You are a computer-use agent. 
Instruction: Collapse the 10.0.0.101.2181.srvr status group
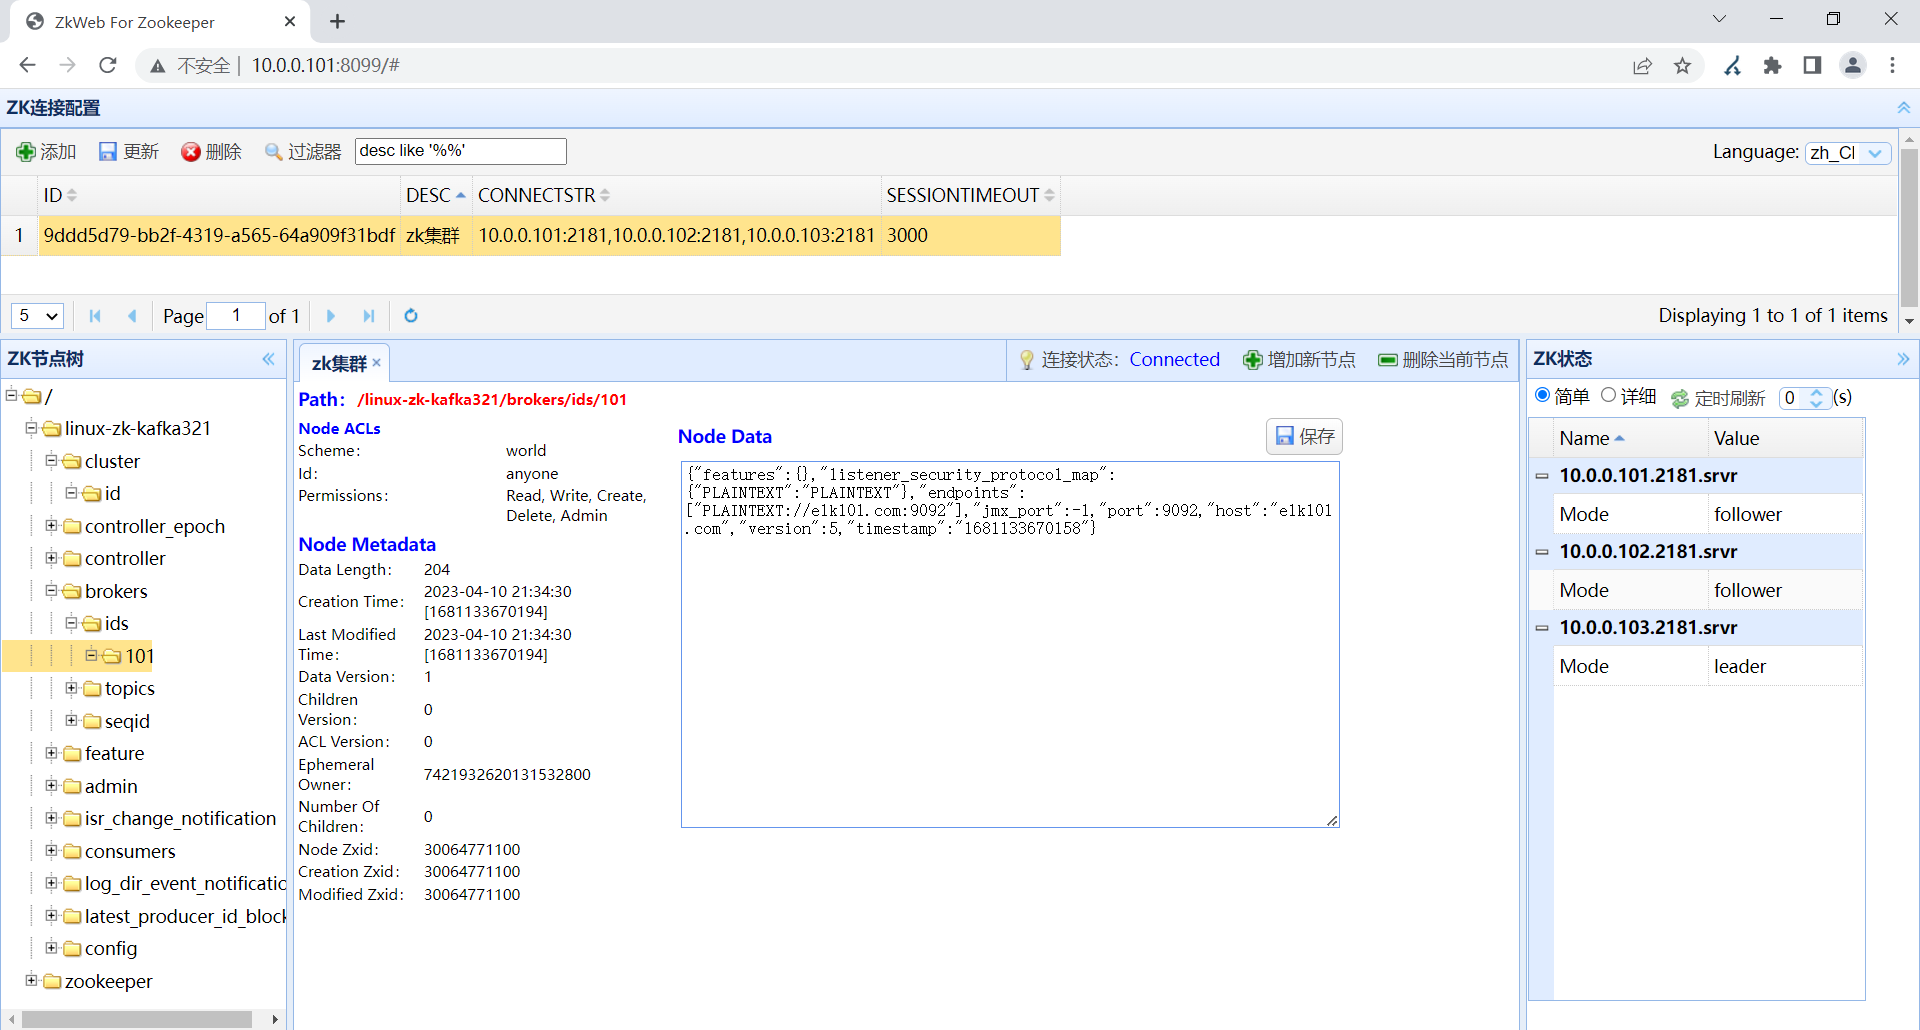tap(1542, 476)
